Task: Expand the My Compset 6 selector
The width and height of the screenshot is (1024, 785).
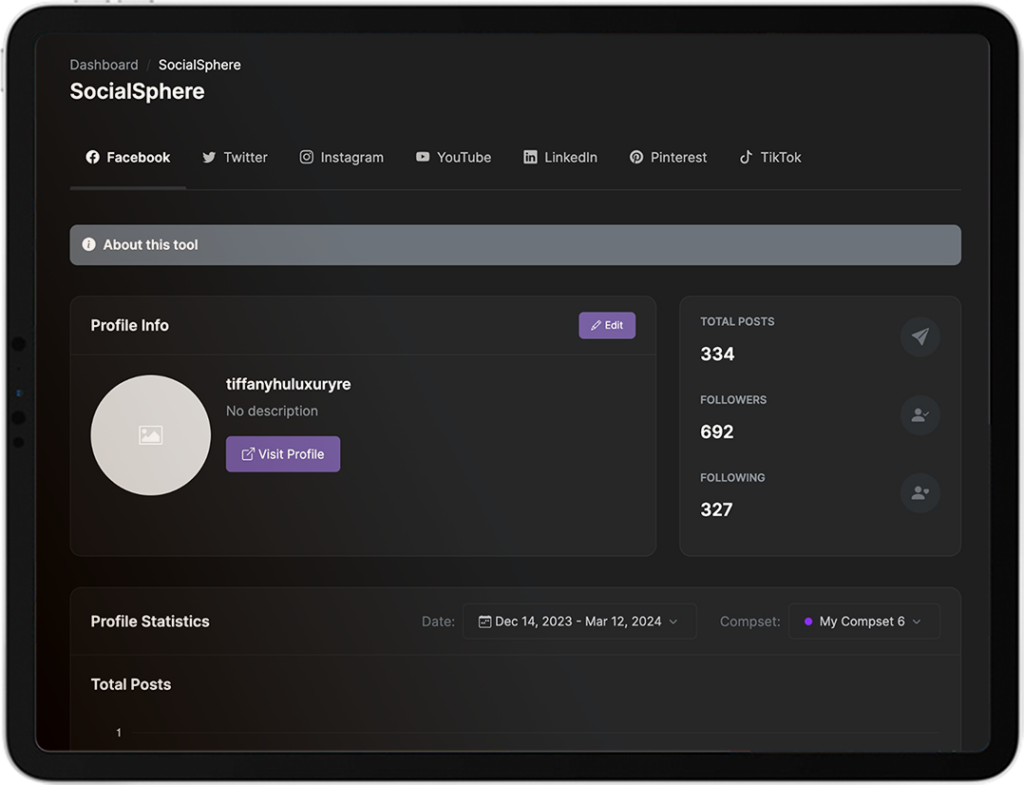Action: [x=864, y=621]
